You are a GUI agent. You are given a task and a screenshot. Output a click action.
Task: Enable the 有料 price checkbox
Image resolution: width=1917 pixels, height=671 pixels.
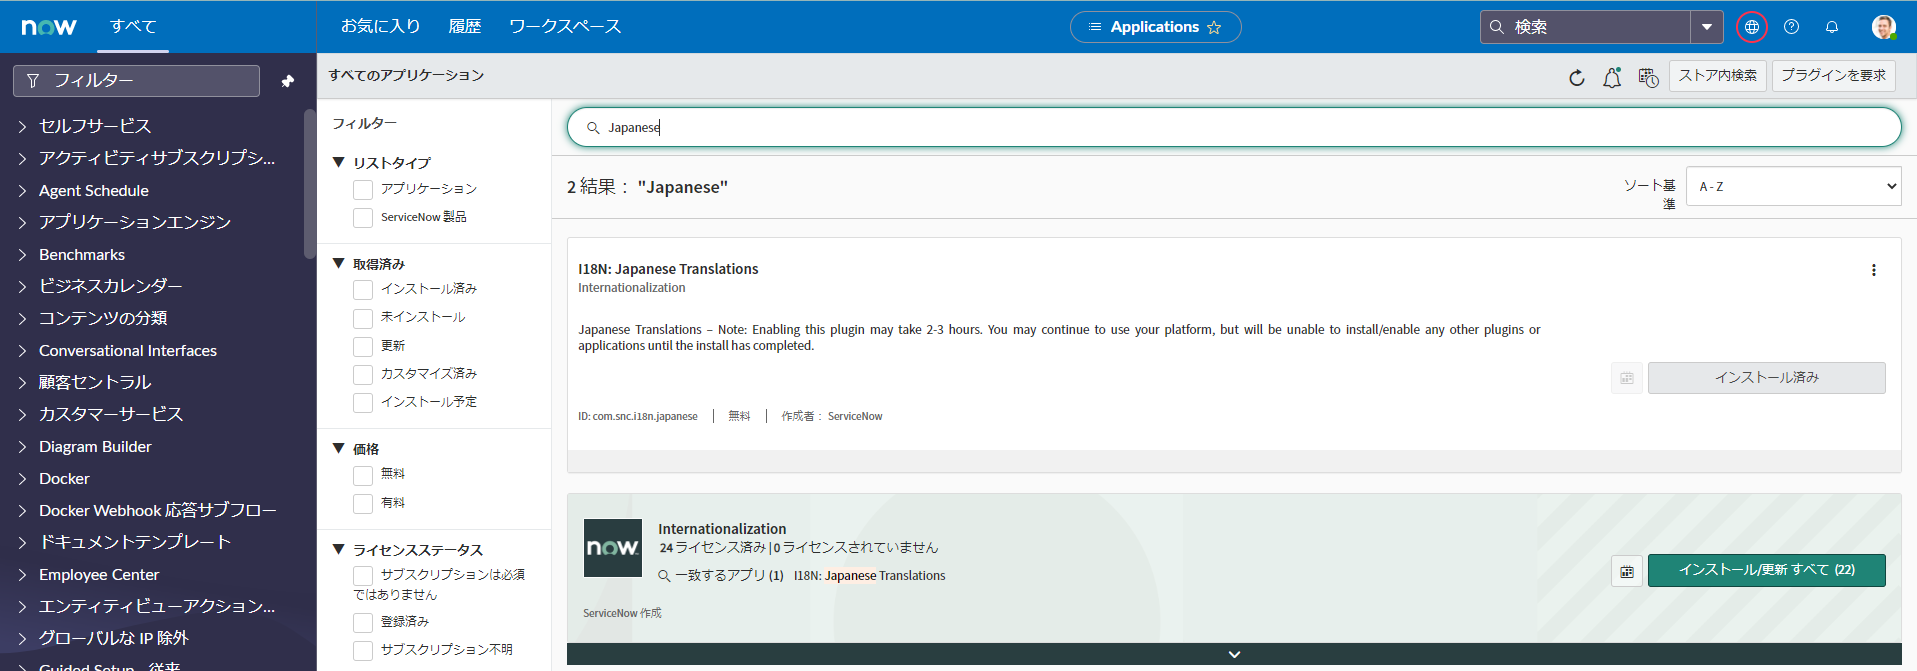[x=363, y=503]
